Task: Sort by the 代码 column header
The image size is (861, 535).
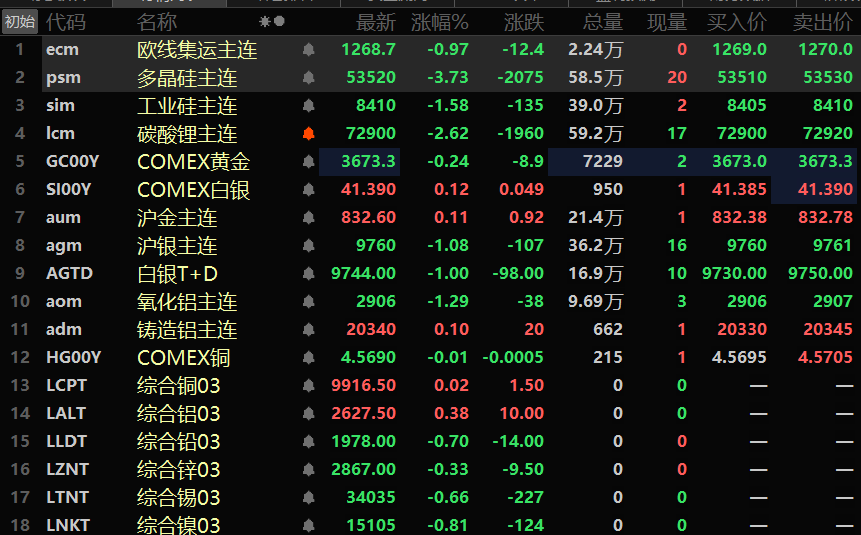Action: click(x=66, y=23)
